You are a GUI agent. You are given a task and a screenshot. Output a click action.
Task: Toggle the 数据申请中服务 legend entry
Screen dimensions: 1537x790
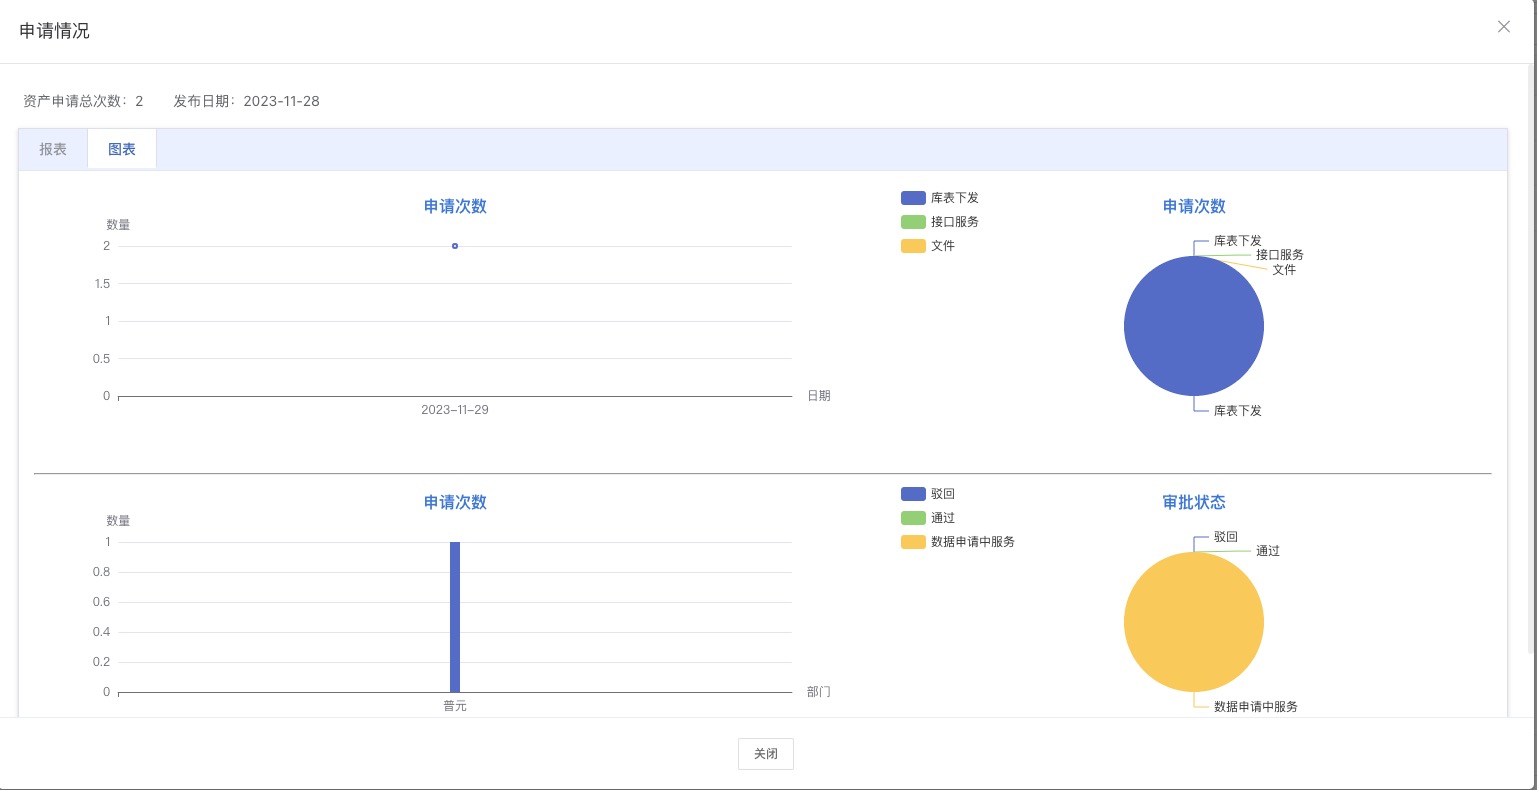pyautogui.click(x=958, y=542)
